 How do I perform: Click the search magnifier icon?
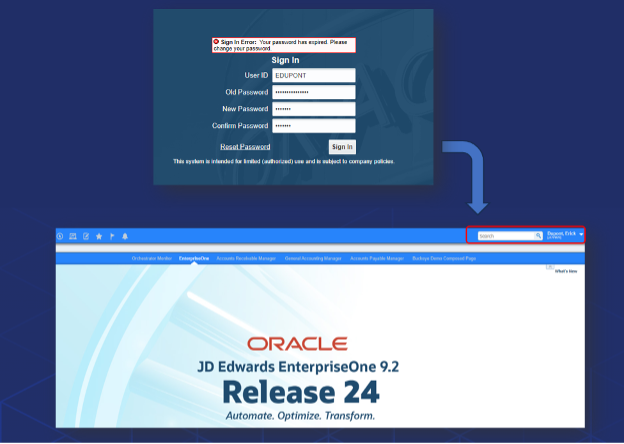(x=538, y=236)
